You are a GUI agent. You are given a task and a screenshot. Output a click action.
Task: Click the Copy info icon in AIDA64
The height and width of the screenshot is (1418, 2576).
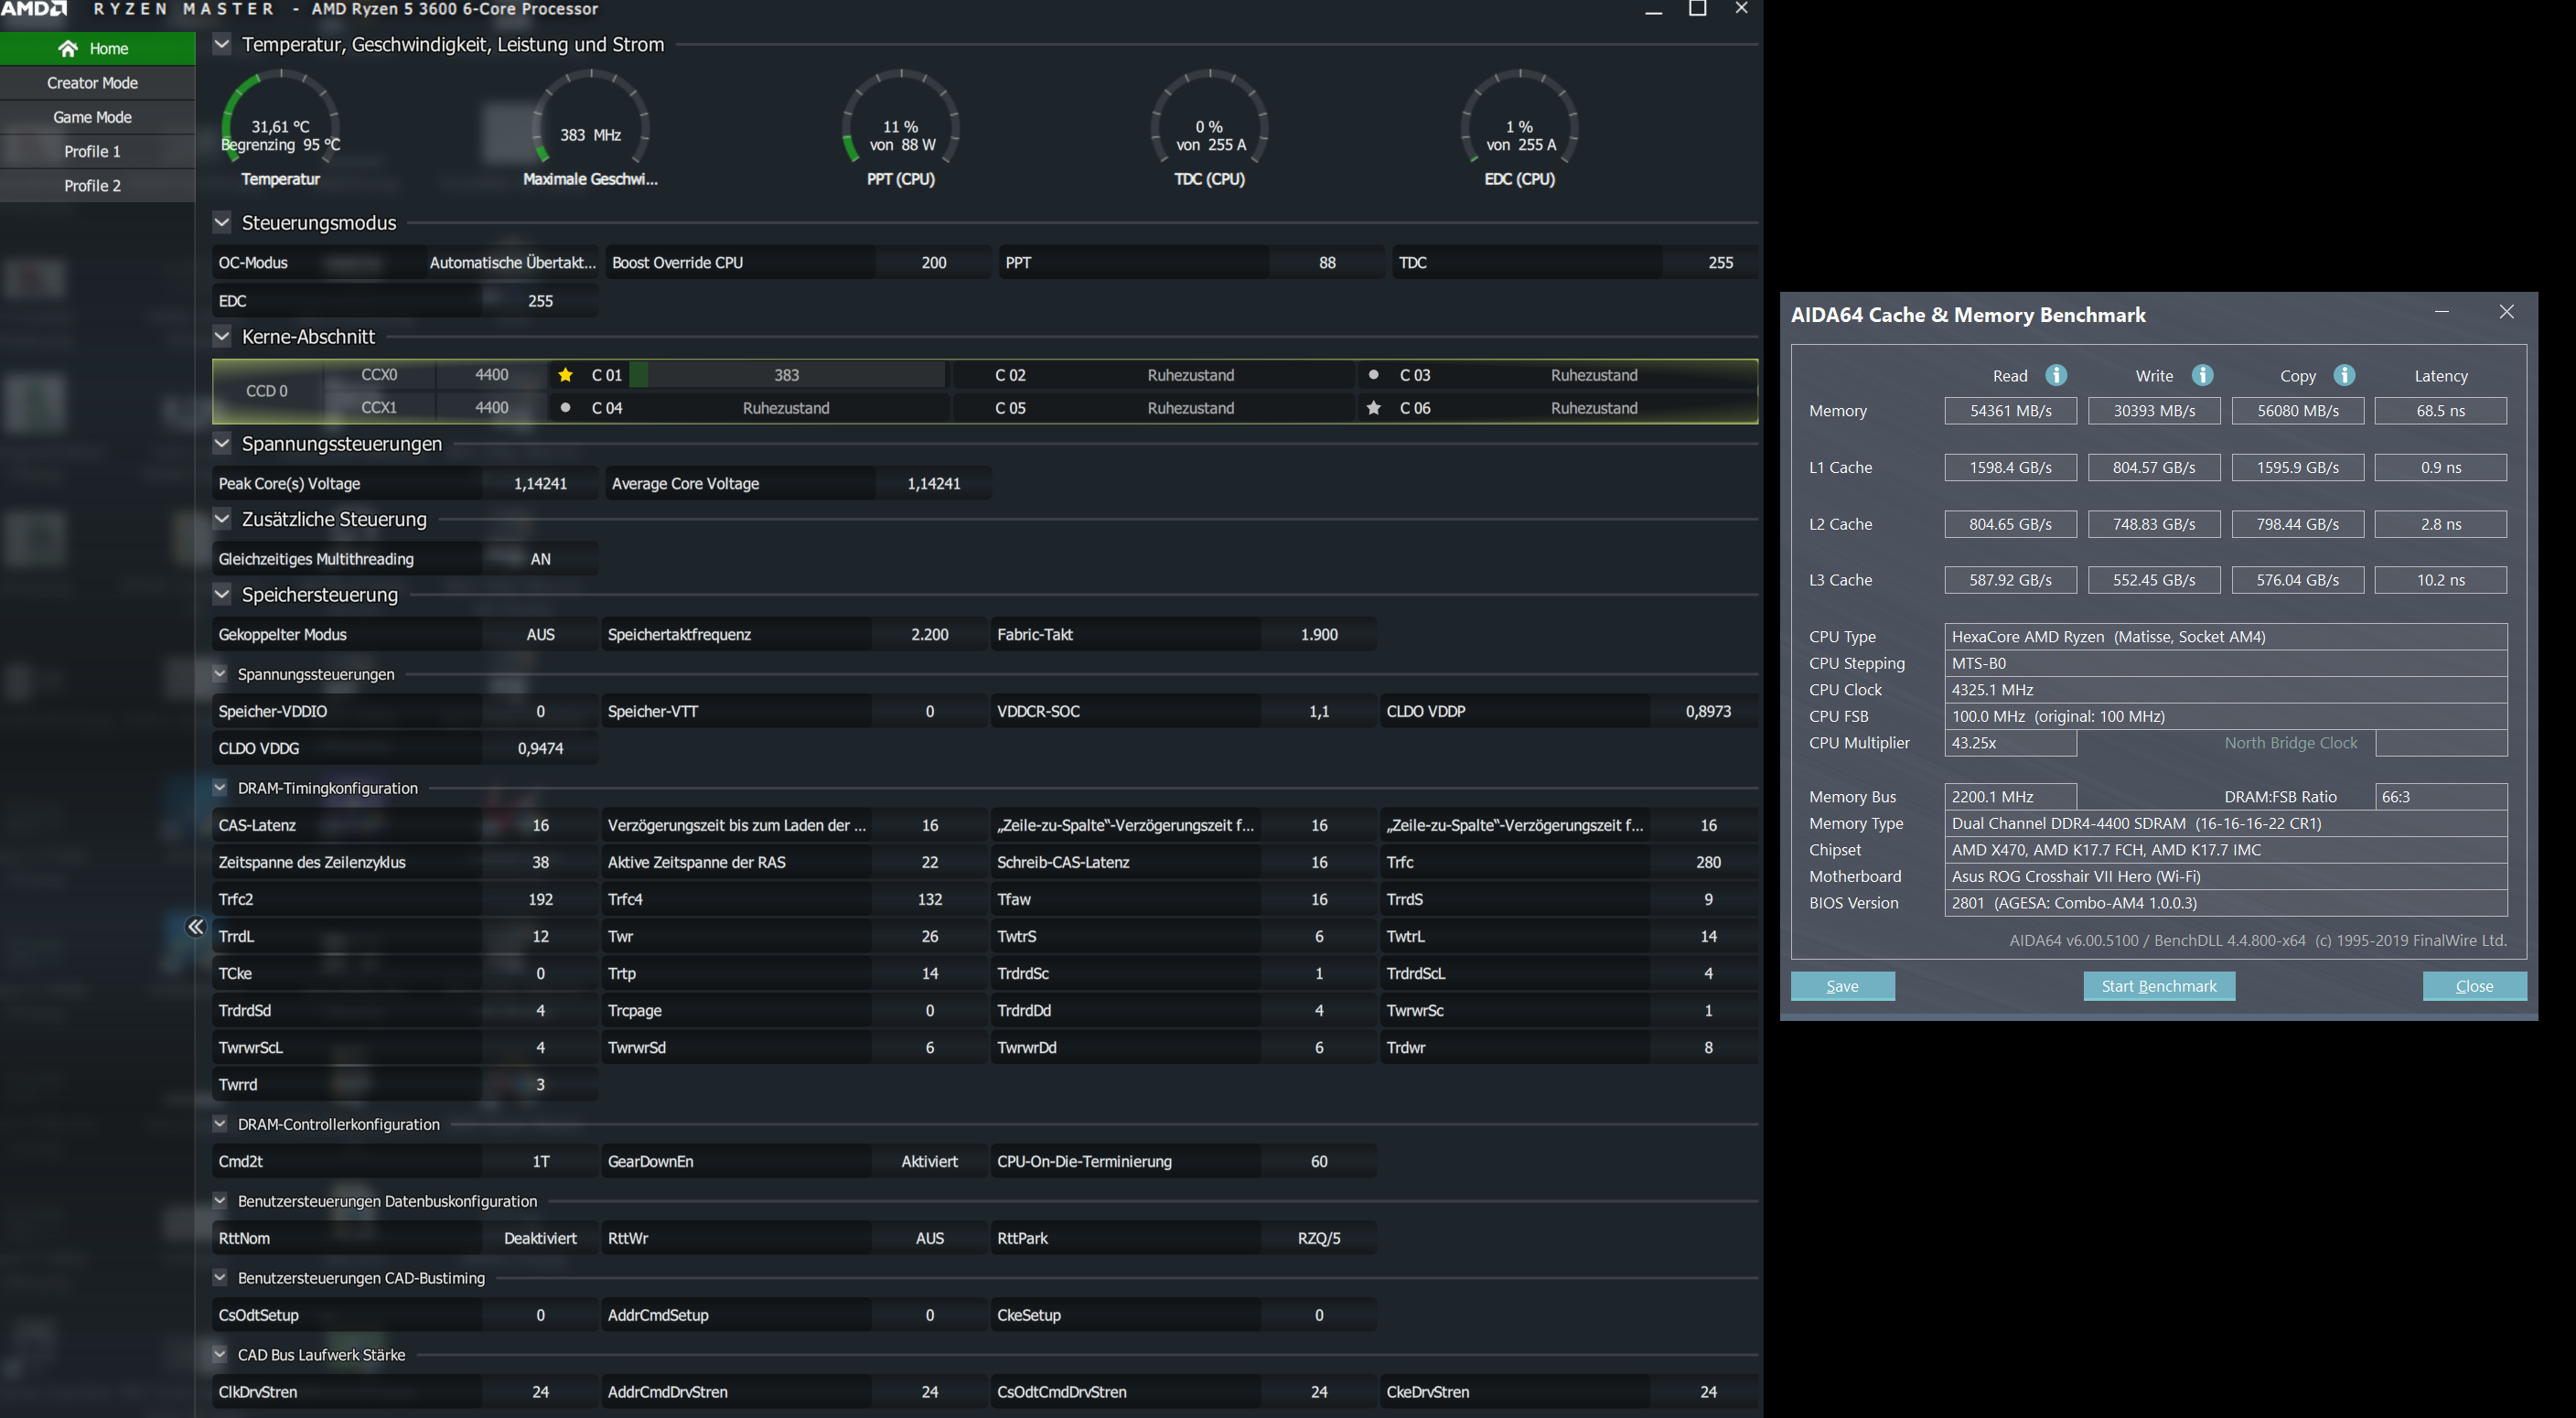coord(2344,375)
